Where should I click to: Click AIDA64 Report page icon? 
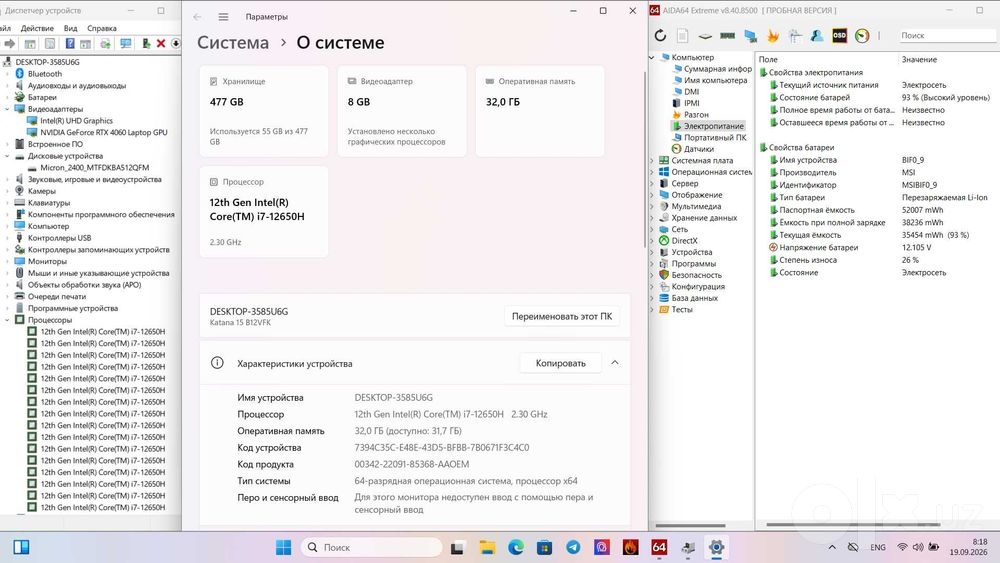coord(682,36)
